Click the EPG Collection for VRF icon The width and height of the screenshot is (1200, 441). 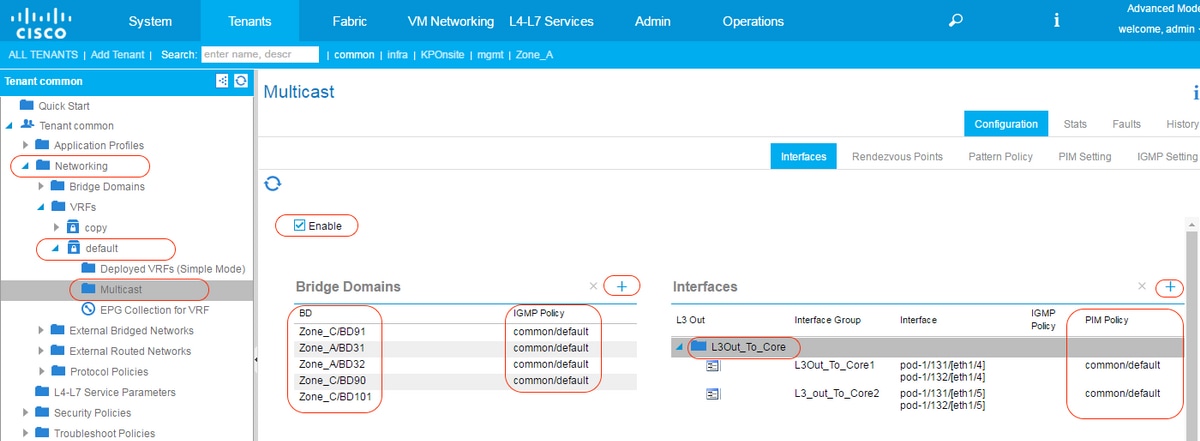(x=89, y=310)
